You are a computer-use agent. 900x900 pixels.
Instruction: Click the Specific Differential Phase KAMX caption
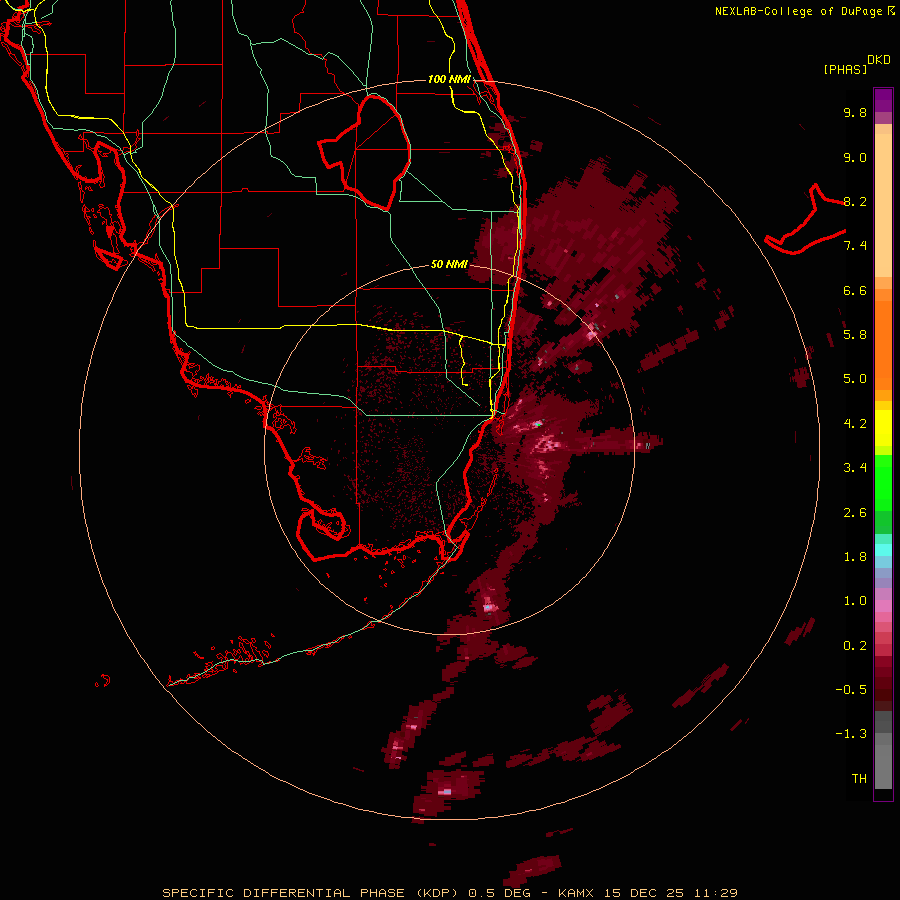pos(449,893)
